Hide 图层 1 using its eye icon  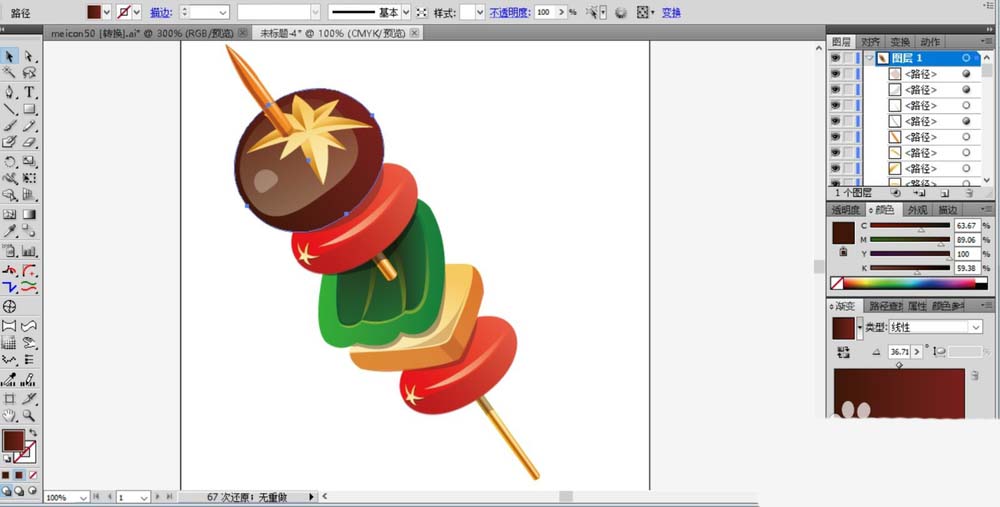tap(835, 58)
